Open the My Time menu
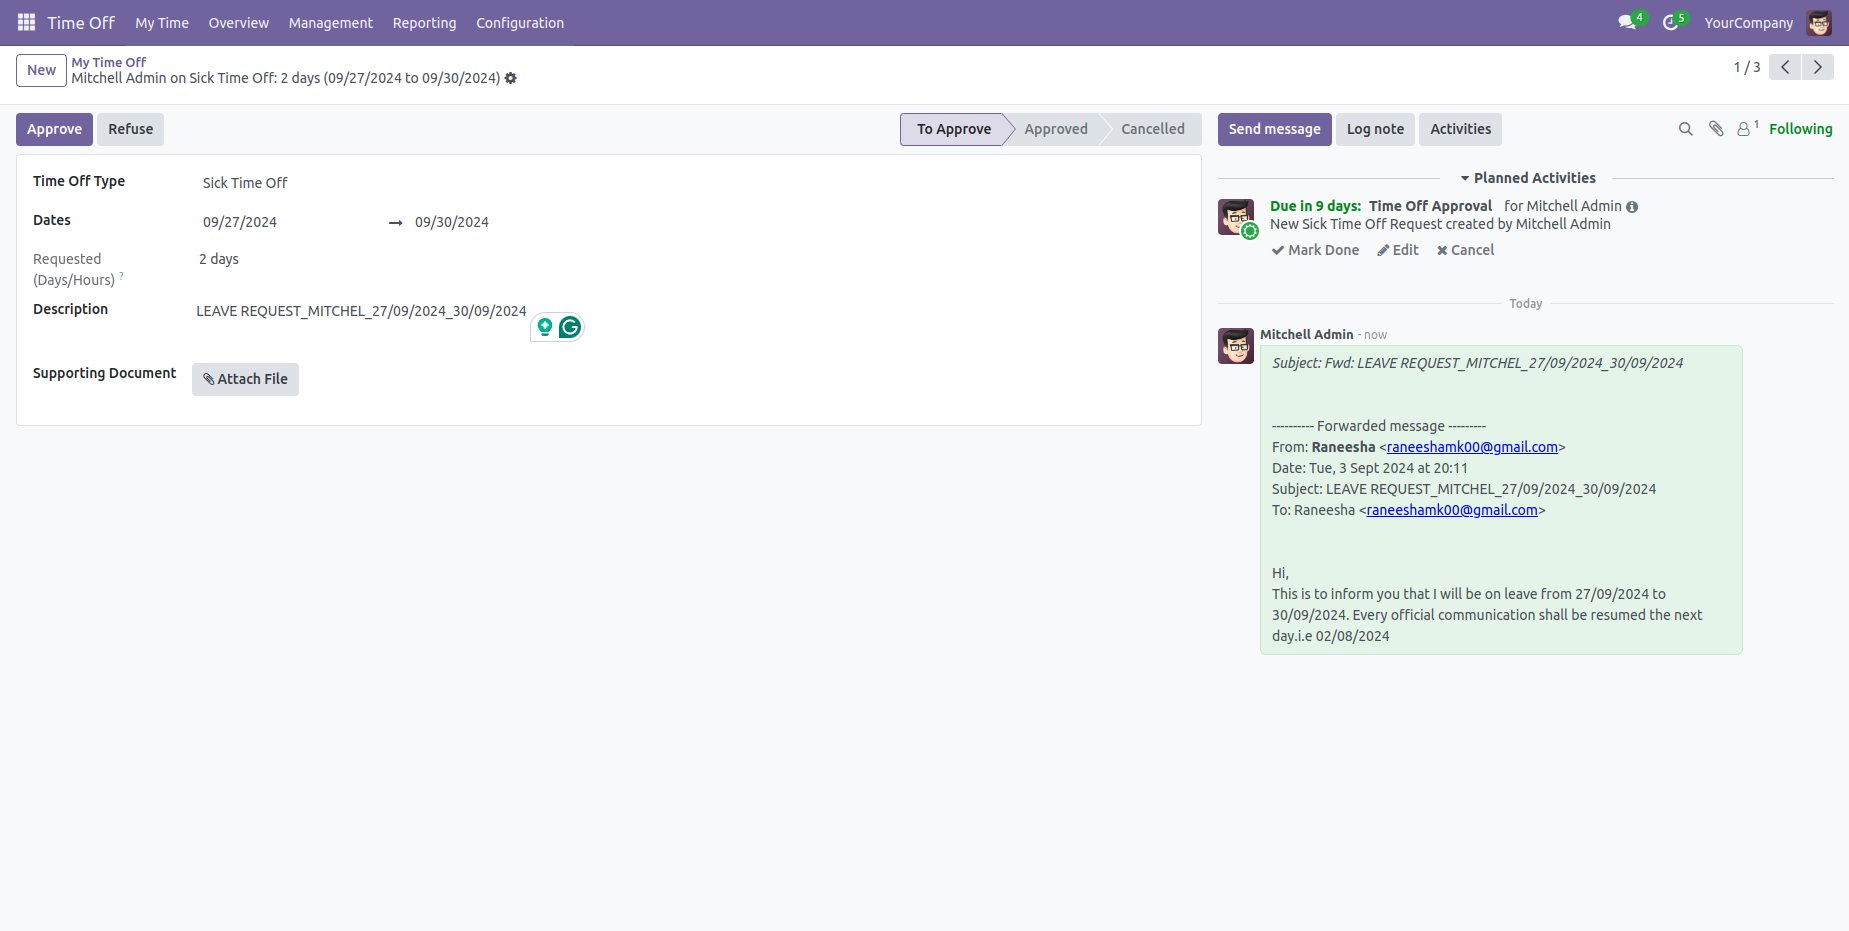 (162, 23)
